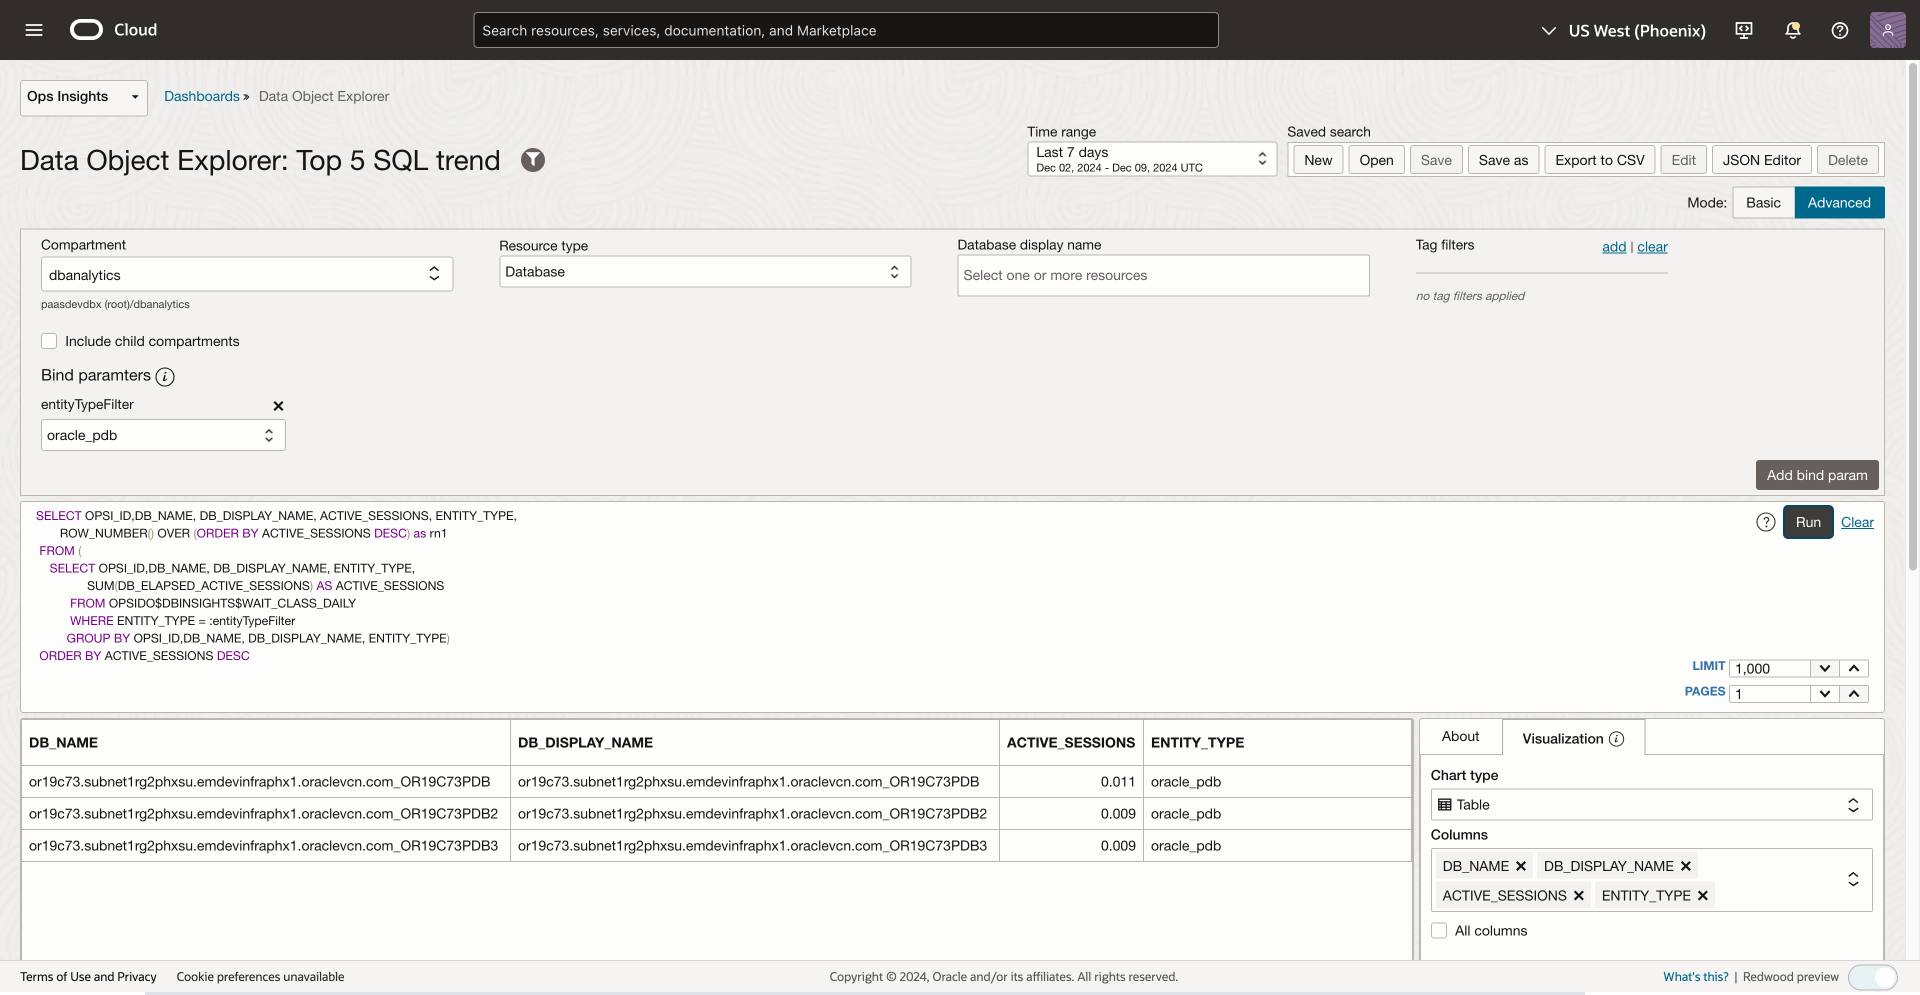1920x995 pixels.
Task: Open the JSON Editor
Action: (1762, 160)
